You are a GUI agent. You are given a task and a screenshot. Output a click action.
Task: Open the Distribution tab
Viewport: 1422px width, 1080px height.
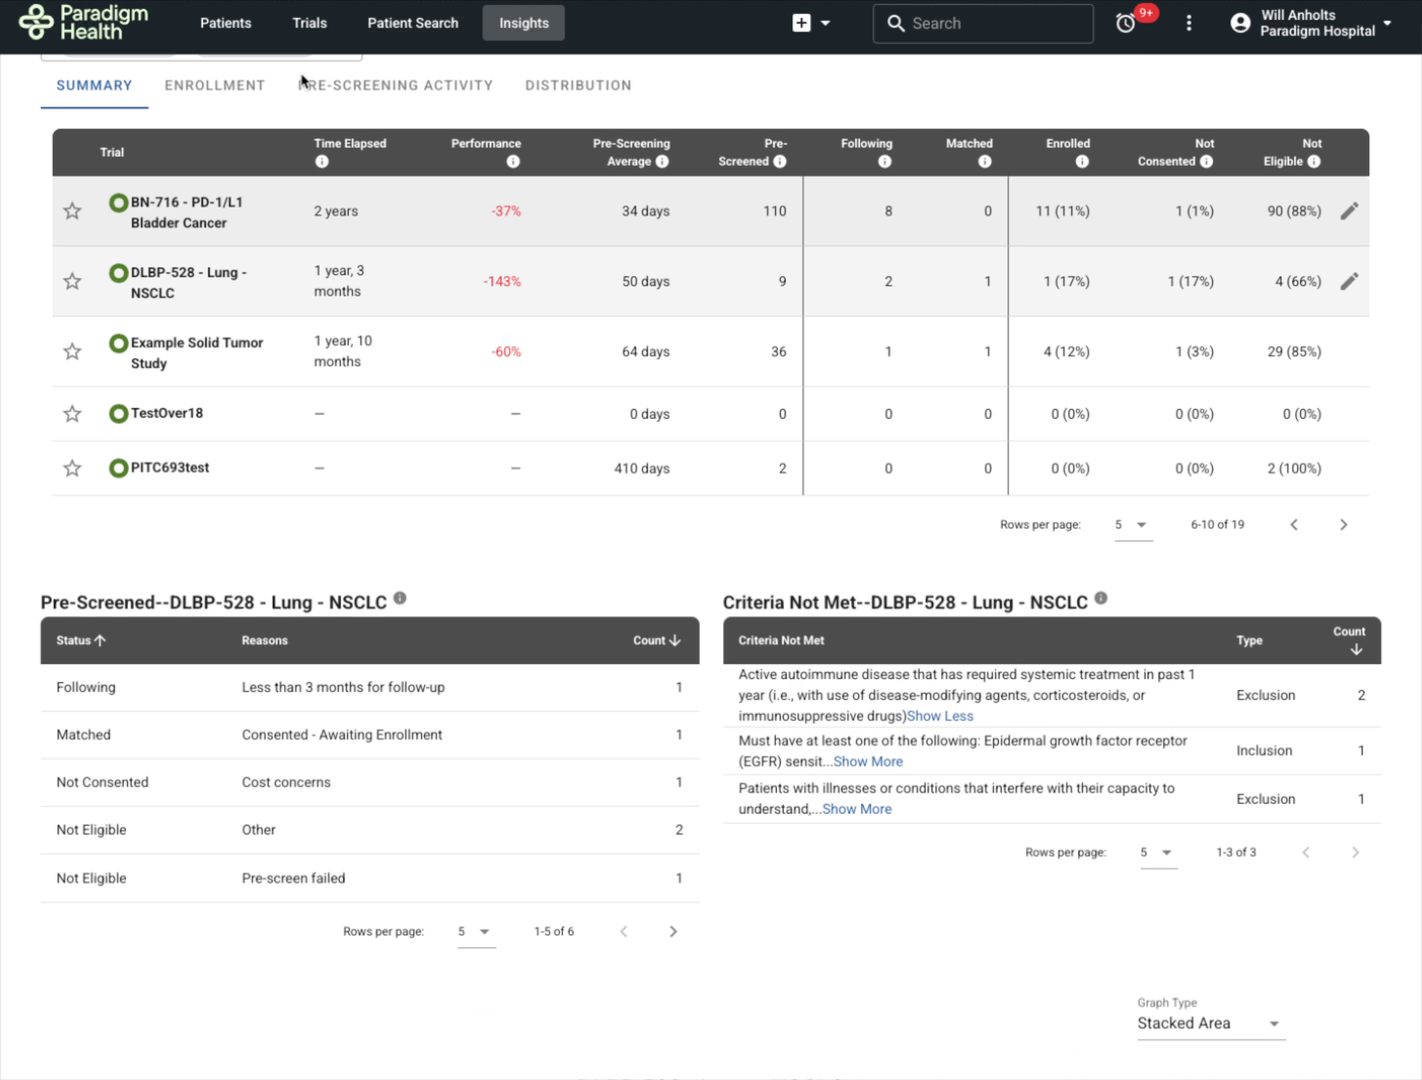[578, 85]
